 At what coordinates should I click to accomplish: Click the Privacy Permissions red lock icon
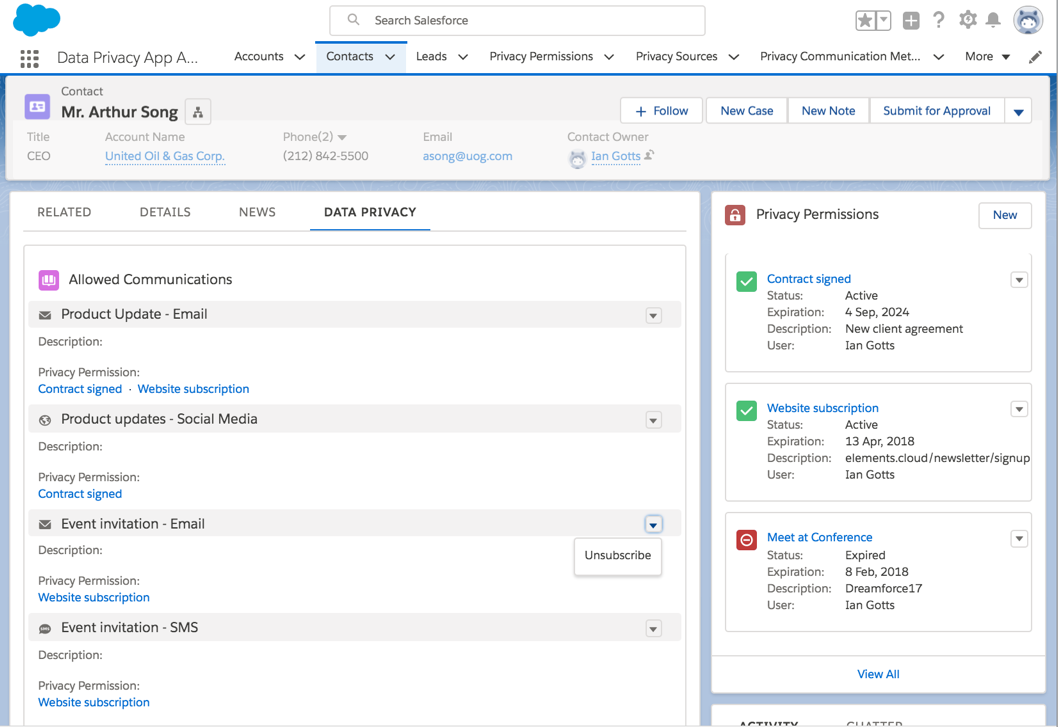pos(735,215)
